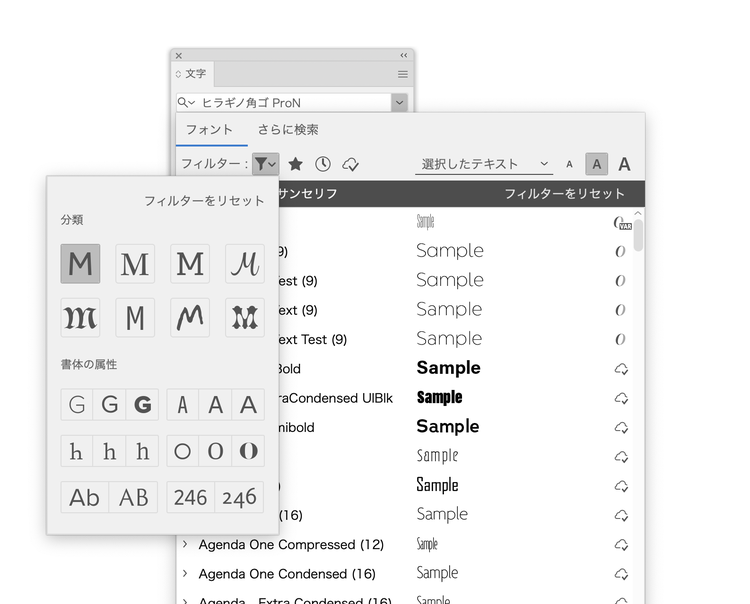750x604 pixels.
Task: Select the script classification filter
Action: click(x=245, y=264)
